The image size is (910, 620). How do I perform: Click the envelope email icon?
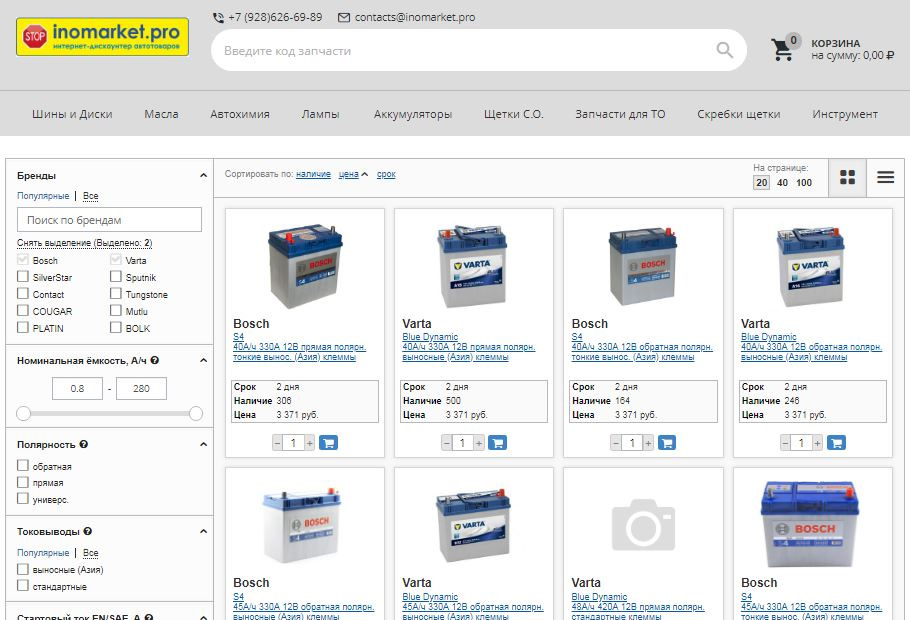[x=344, y=17]
